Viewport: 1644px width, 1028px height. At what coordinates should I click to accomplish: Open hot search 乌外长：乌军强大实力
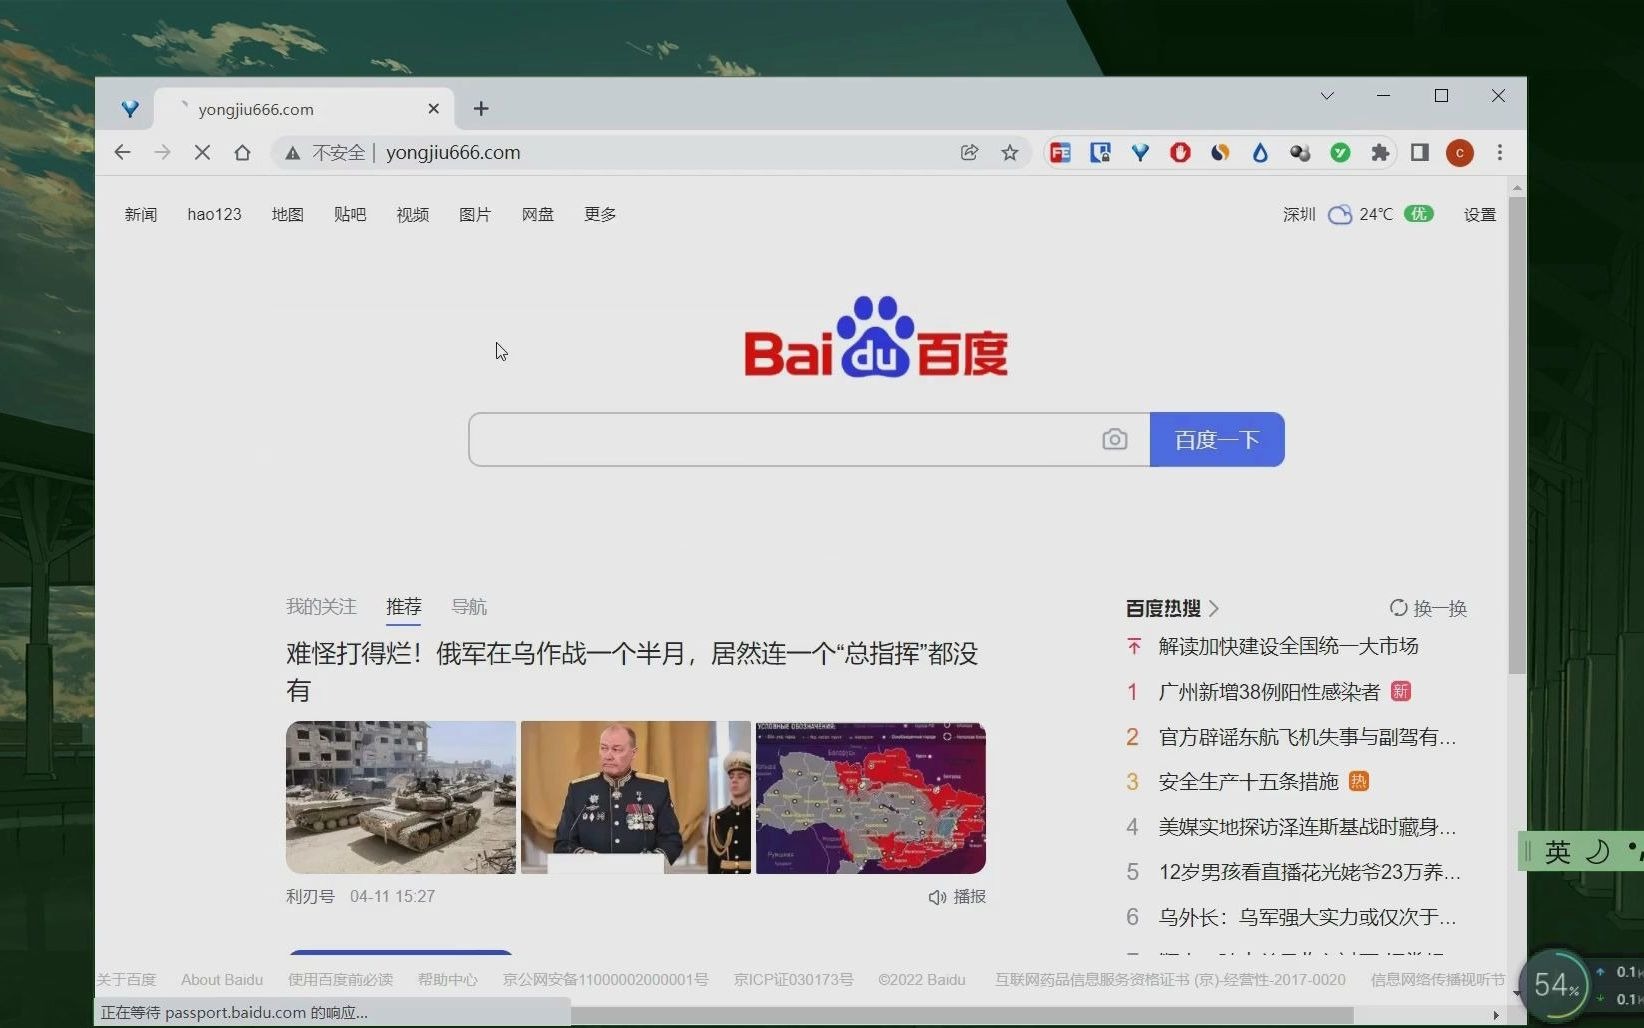coord(1307,917)
